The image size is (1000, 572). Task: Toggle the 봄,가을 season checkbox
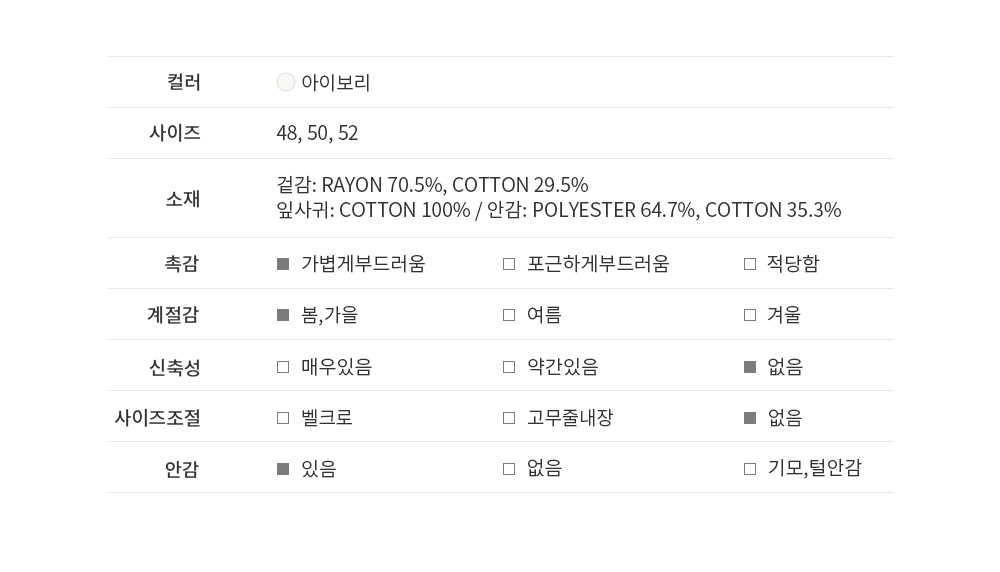283,315
